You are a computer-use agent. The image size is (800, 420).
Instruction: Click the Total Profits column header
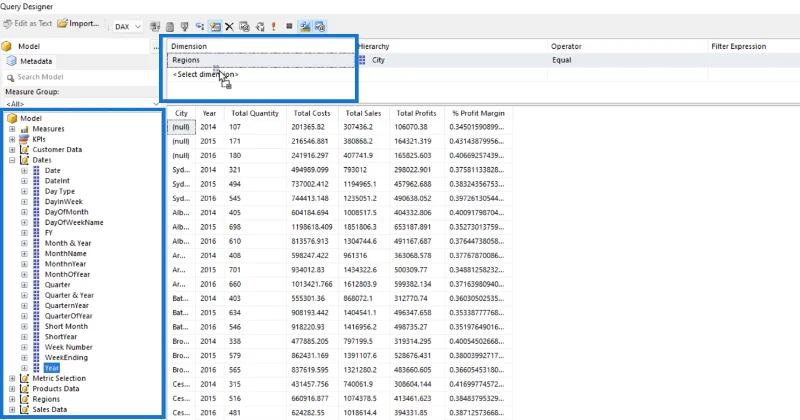[416, 113]
